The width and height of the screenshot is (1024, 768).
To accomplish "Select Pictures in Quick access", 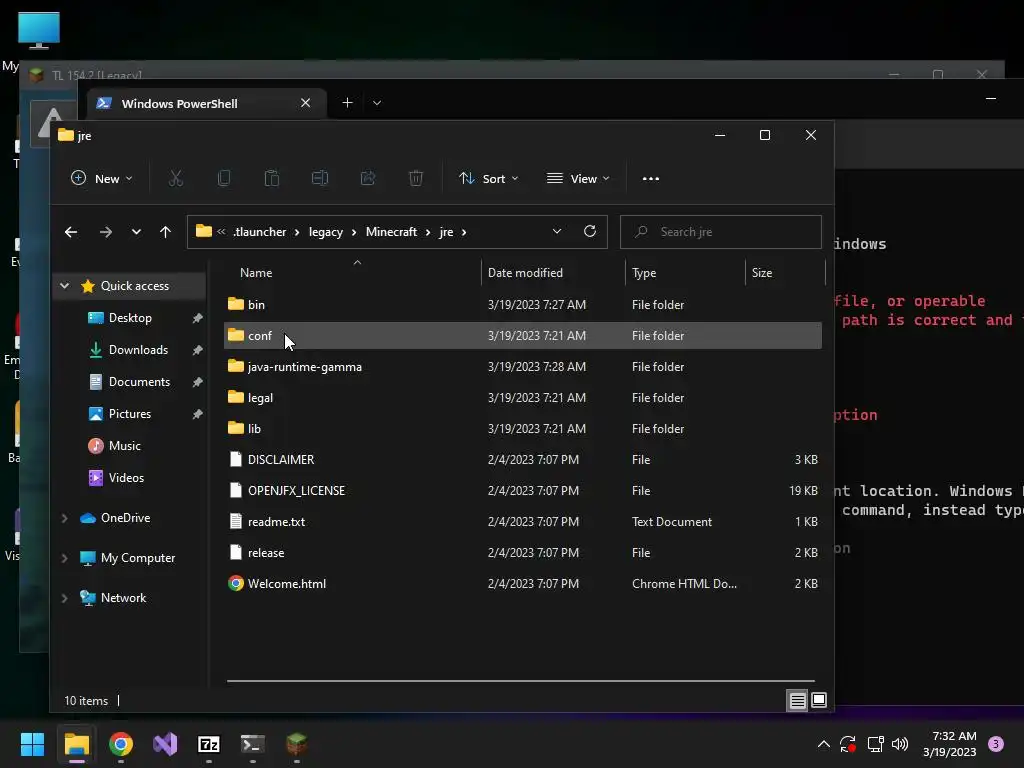I will point(129,414).
